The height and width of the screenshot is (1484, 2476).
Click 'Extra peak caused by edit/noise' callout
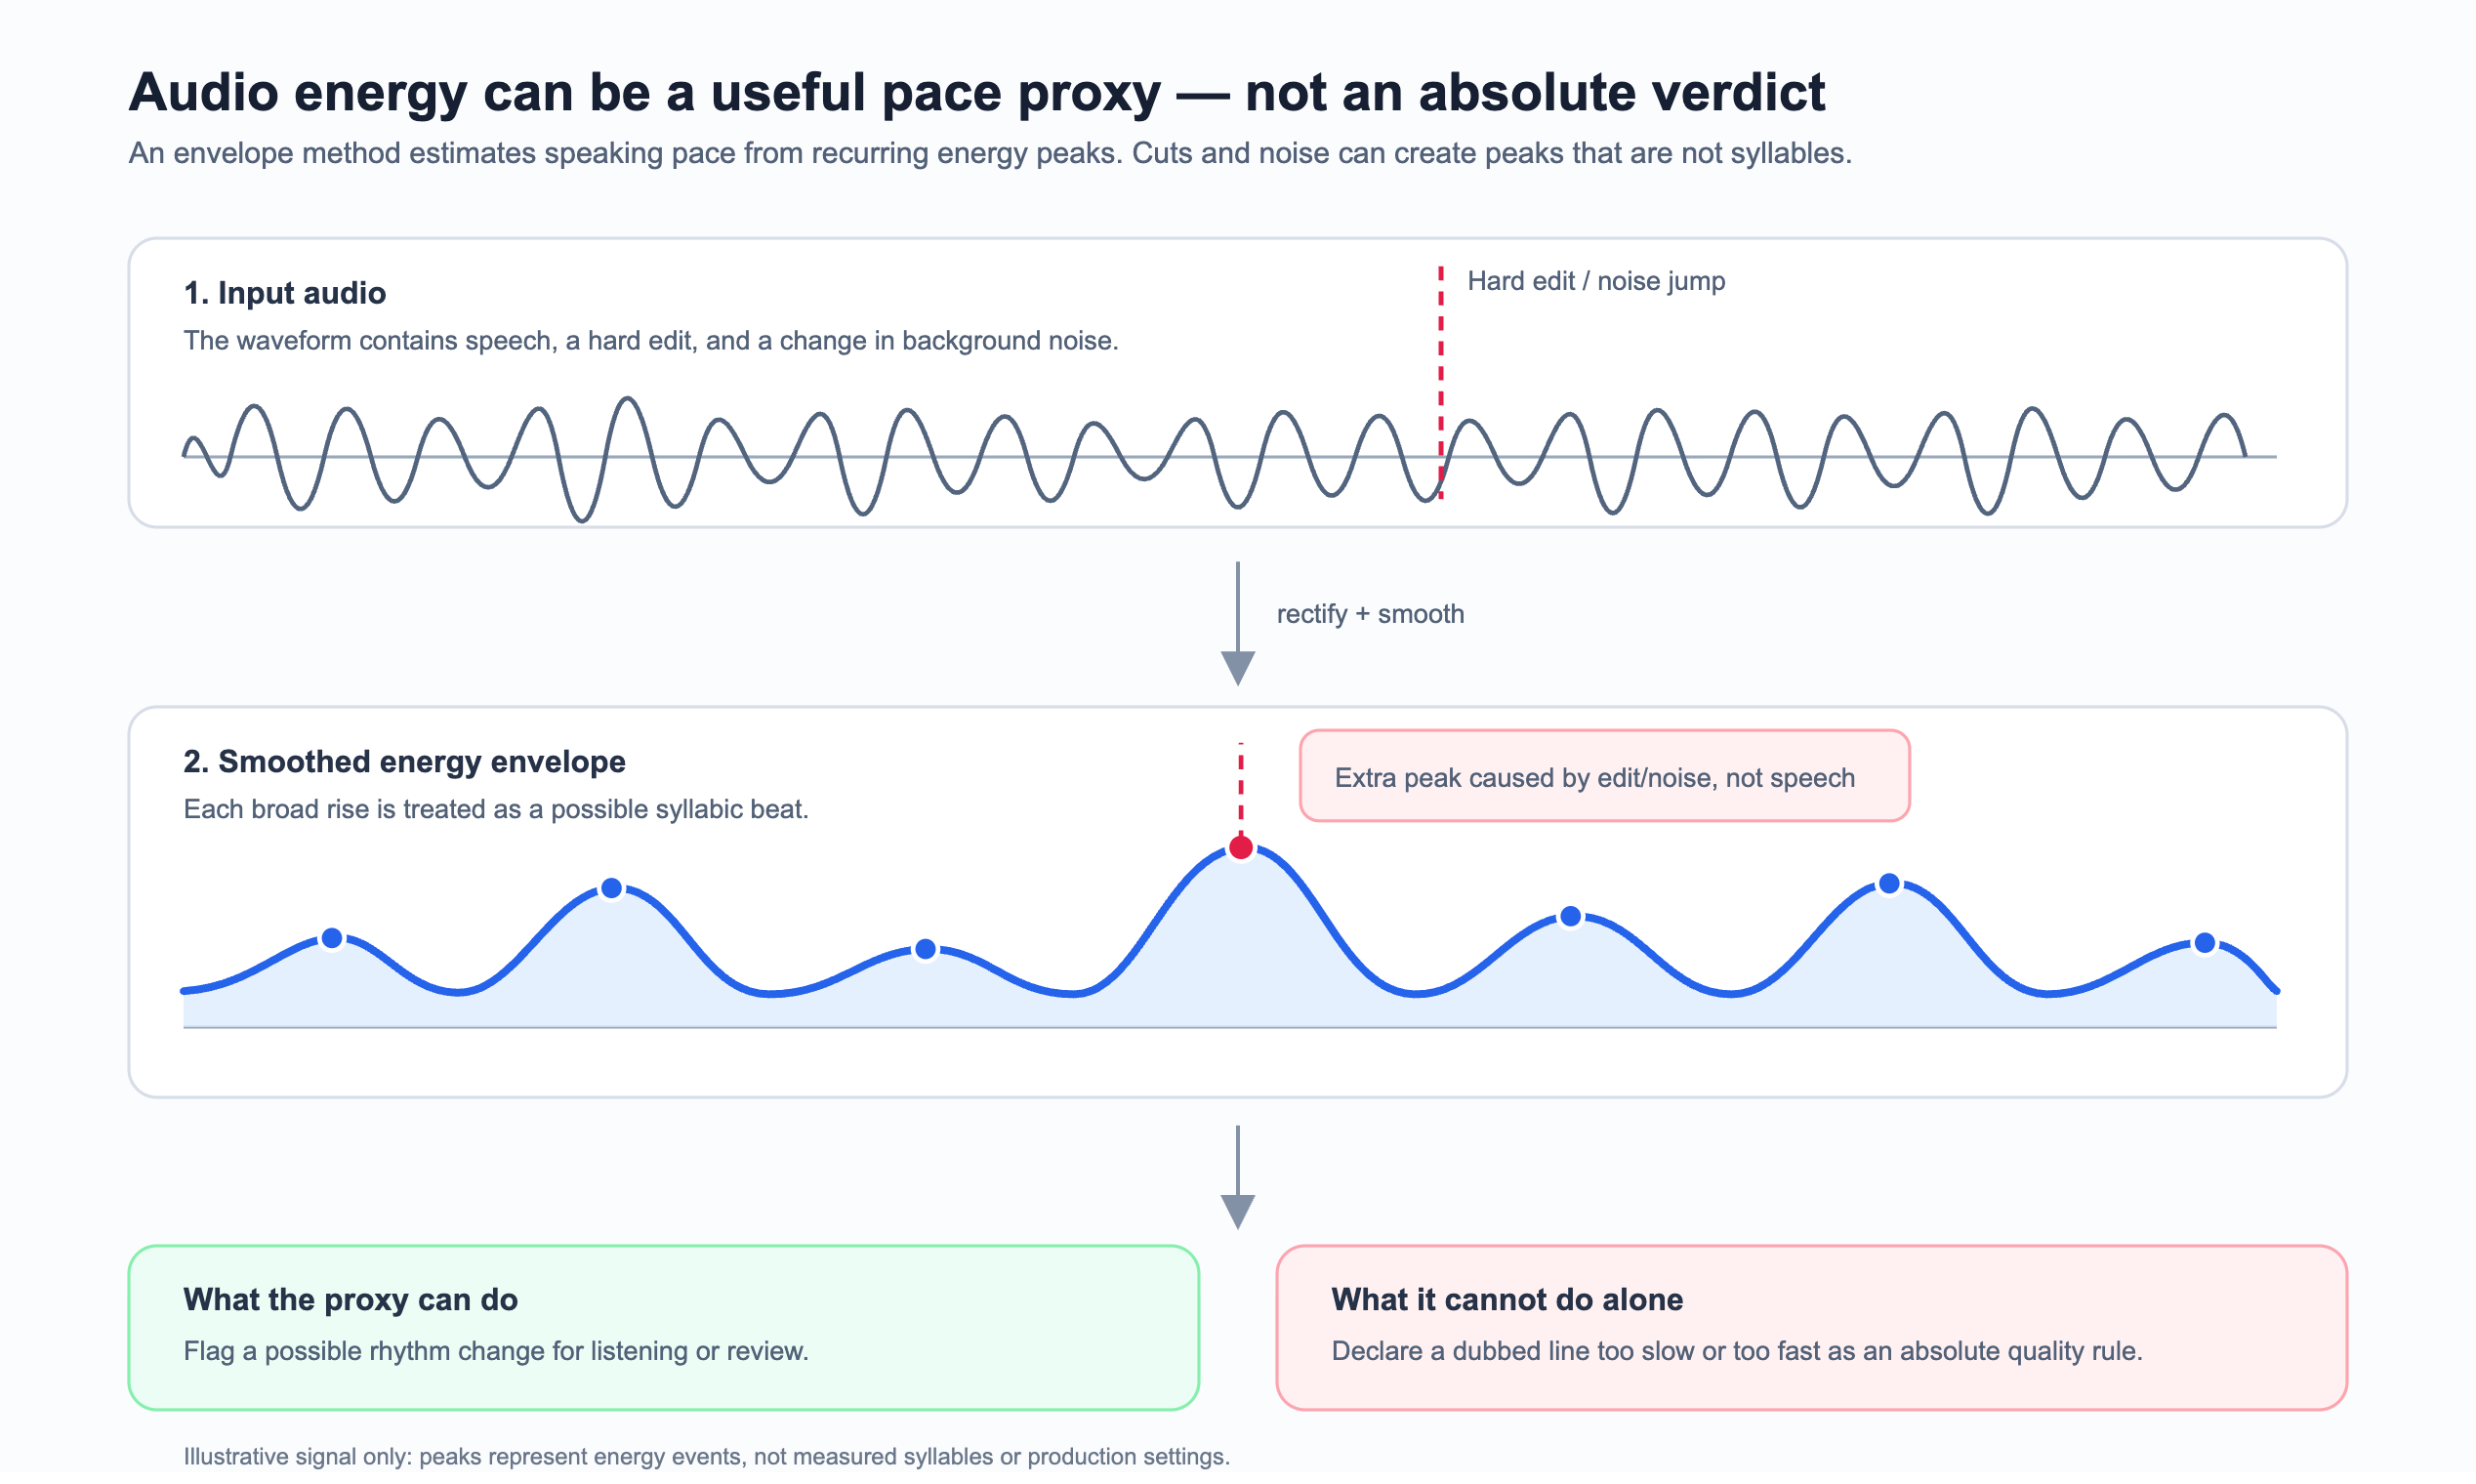1605,776
